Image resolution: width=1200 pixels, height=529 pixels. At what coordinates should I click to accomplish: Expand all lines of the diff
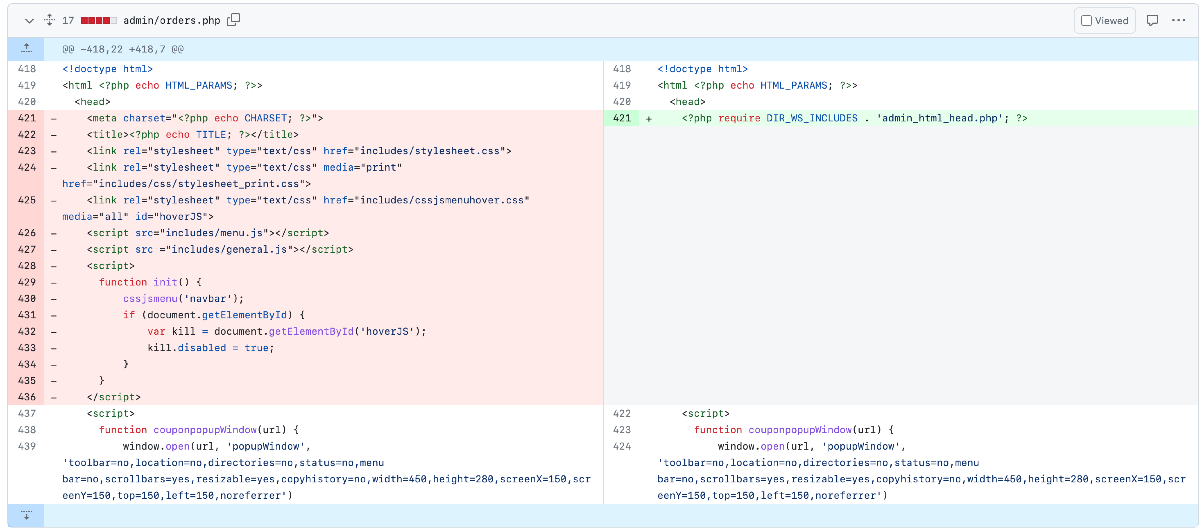[x=48, y=20]
